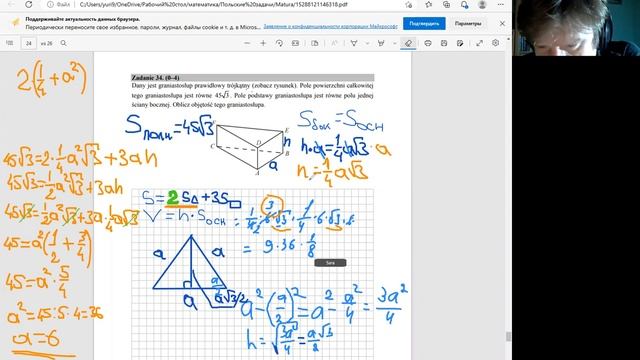The width and height of the screenshot is (640, 360).
Task: Open the Microsoft privacy statement link
Action: click(x=330, y=27)
